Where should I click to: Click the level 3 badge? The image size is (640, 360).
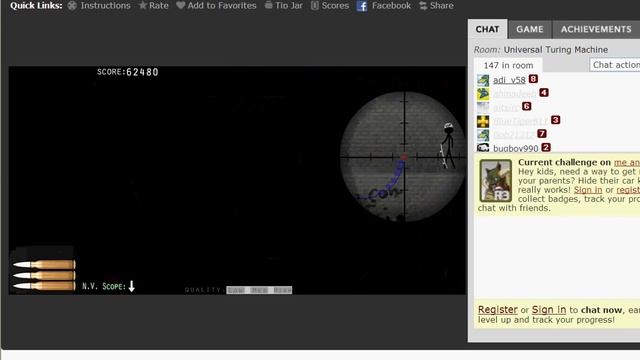[x=556, y=120]
